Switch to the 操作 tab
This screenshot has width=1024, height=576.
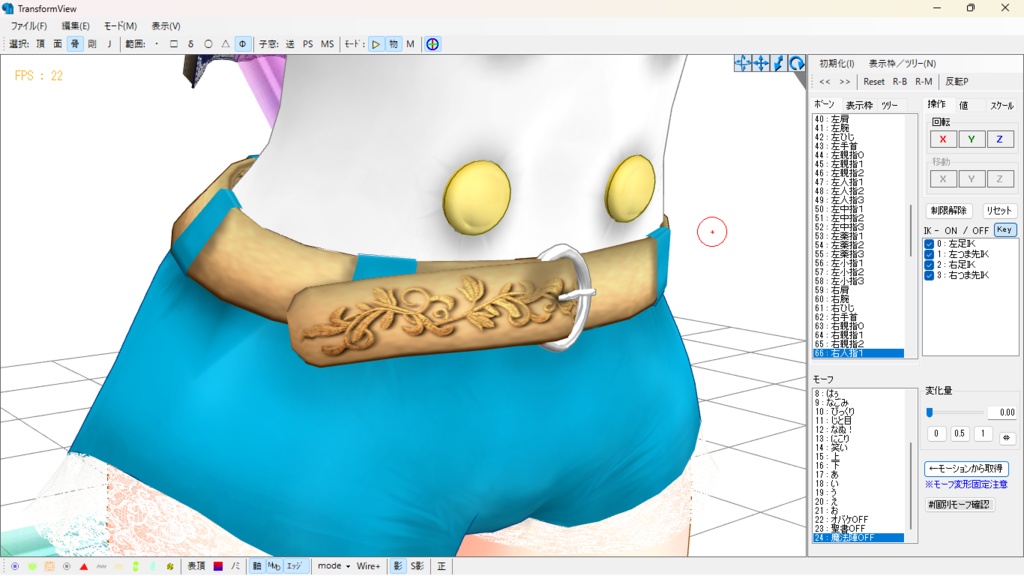936,104
